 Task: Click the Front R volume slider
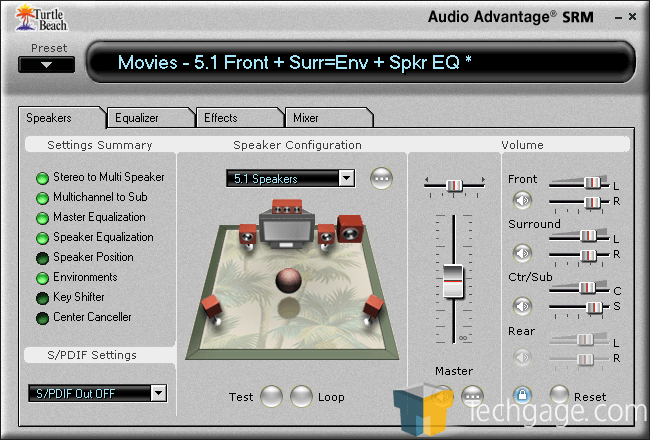click(592, 202)
